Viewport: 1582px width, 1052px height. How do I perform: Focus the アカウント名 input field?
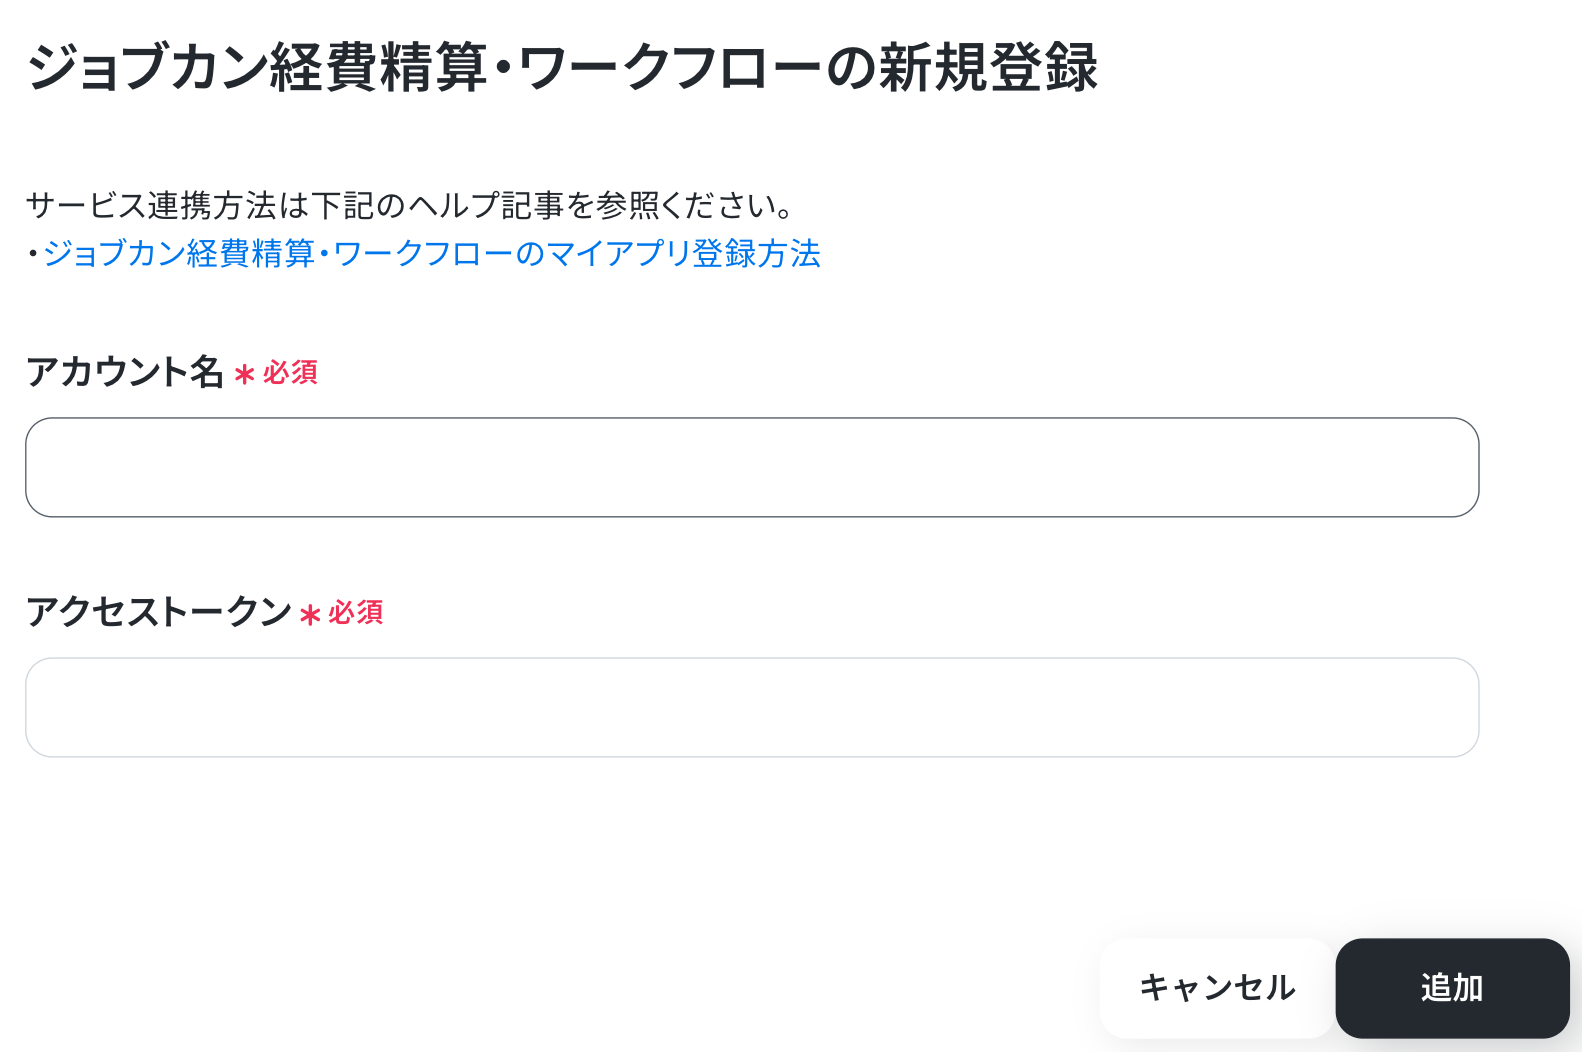[x=752, y=467]
